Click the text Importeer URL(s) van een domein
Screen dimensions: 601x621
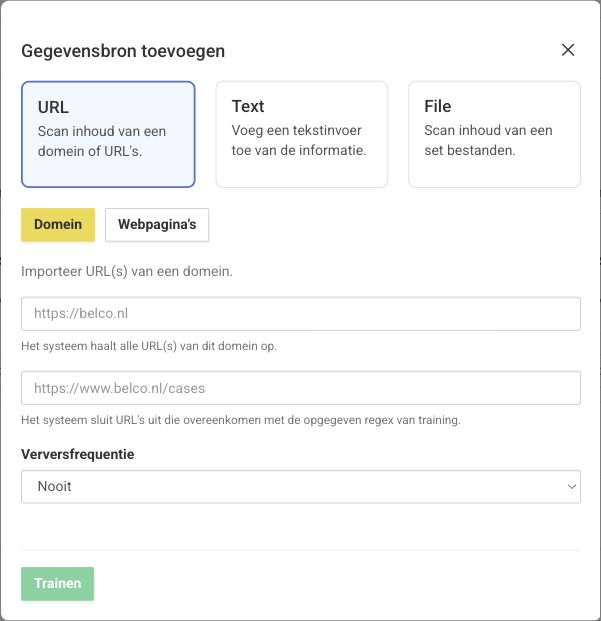[127, 271]
